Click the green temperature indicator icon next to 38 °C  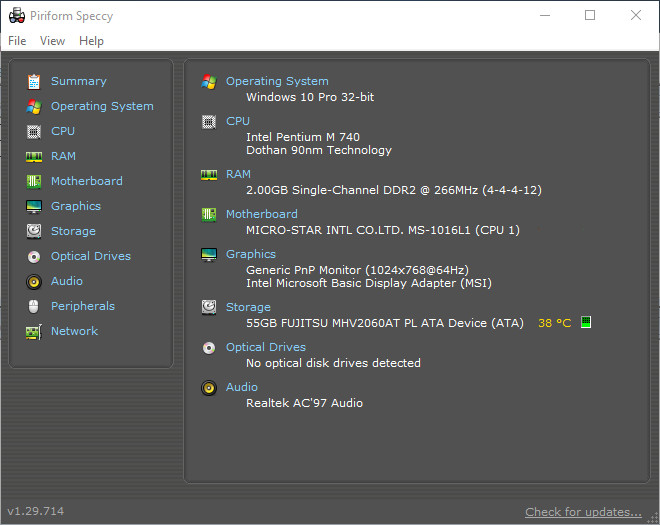tap(586, 322)
